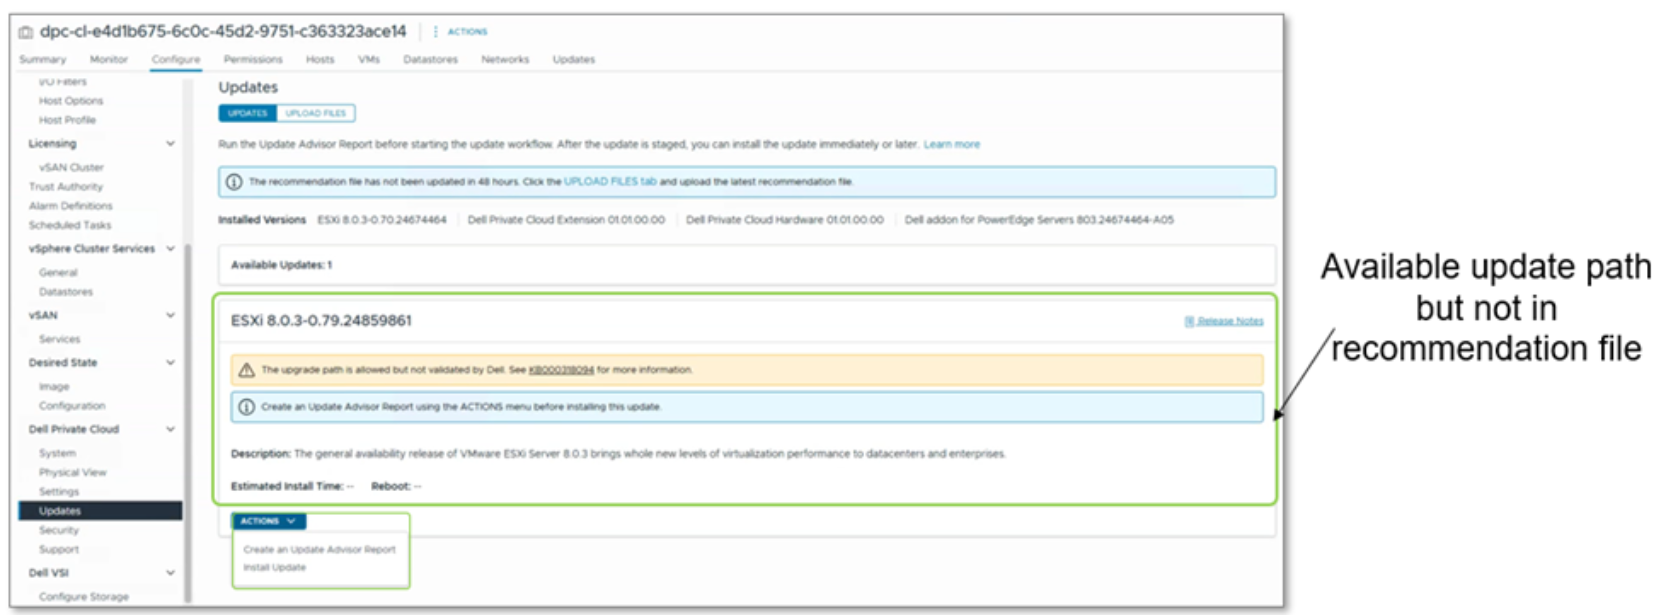The width and height of the screenshot is (1662, 615).
Task: Click the Estimated Install Time label
Action: click(287, 487)
